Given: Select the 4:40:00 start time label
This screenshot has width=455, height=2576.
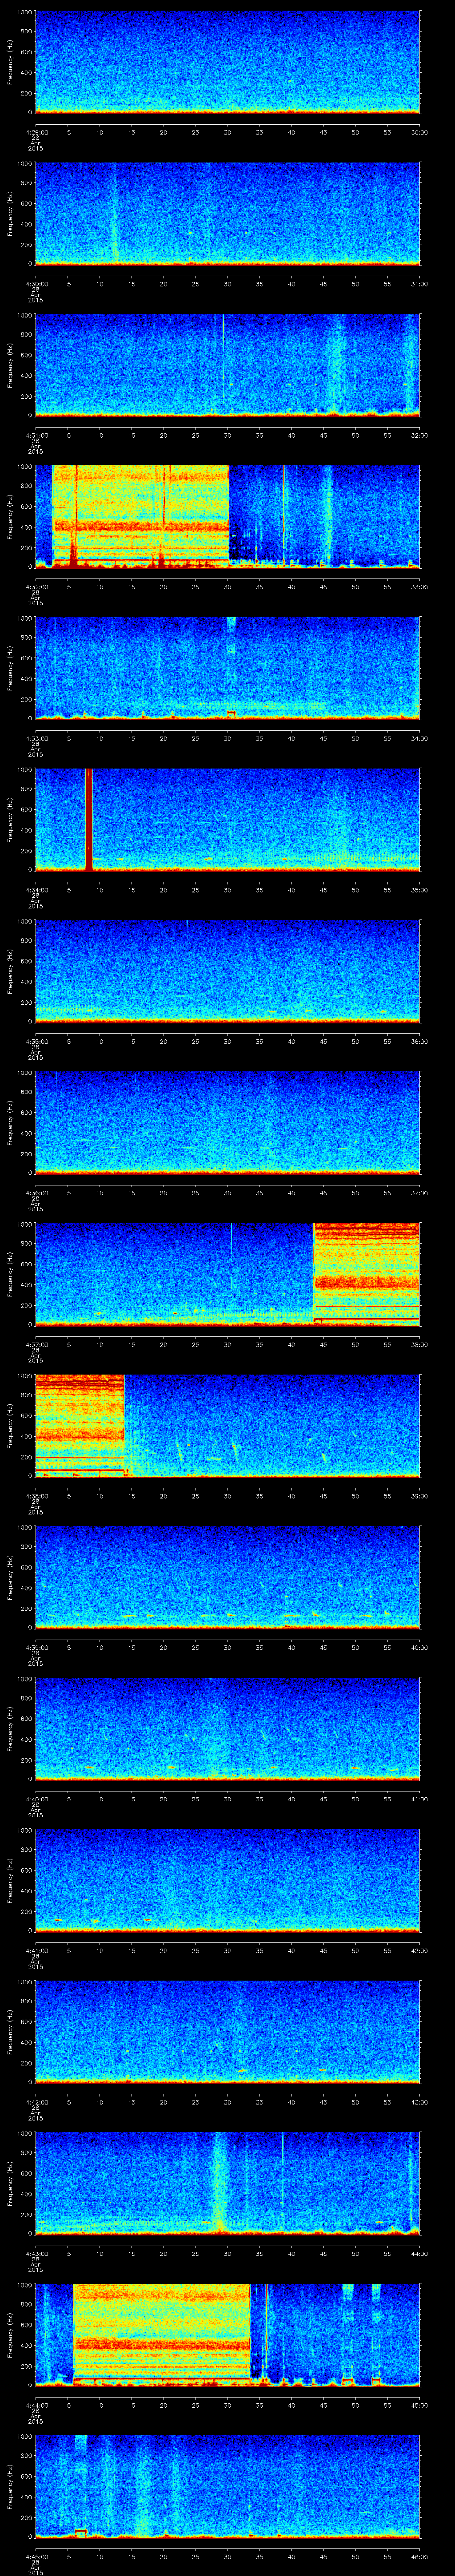Looking at the screenshot, I should click(x=36, y=1798).
